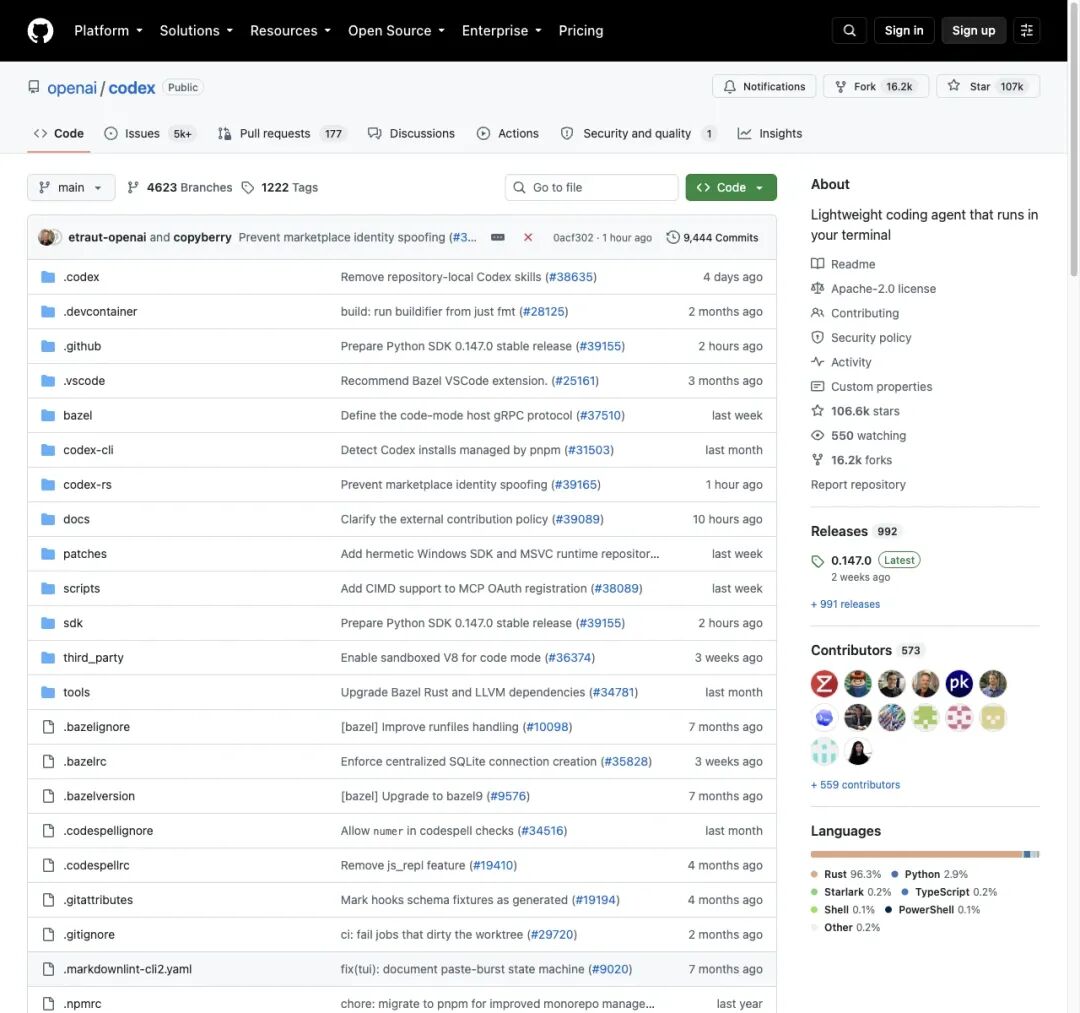
Task: Star the repository with the Star button
Action: [x=988, y=87]
